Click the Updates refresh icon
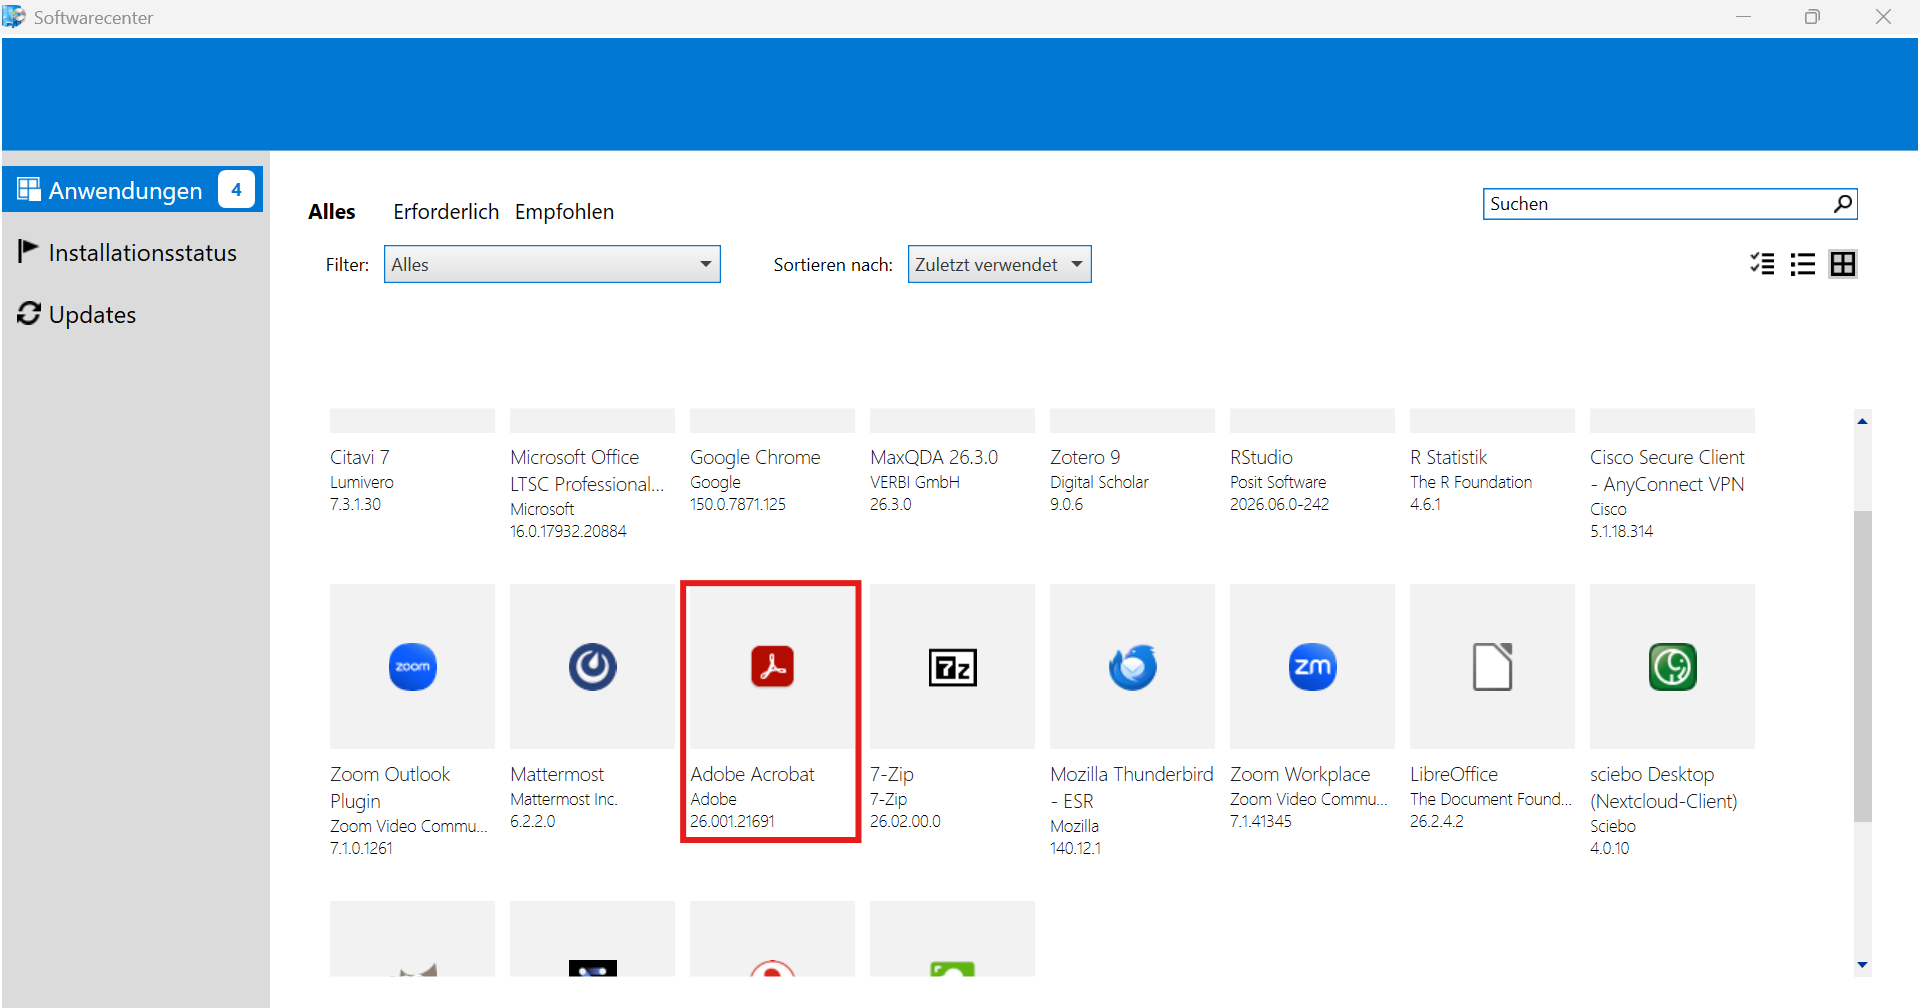 point(29,314)
